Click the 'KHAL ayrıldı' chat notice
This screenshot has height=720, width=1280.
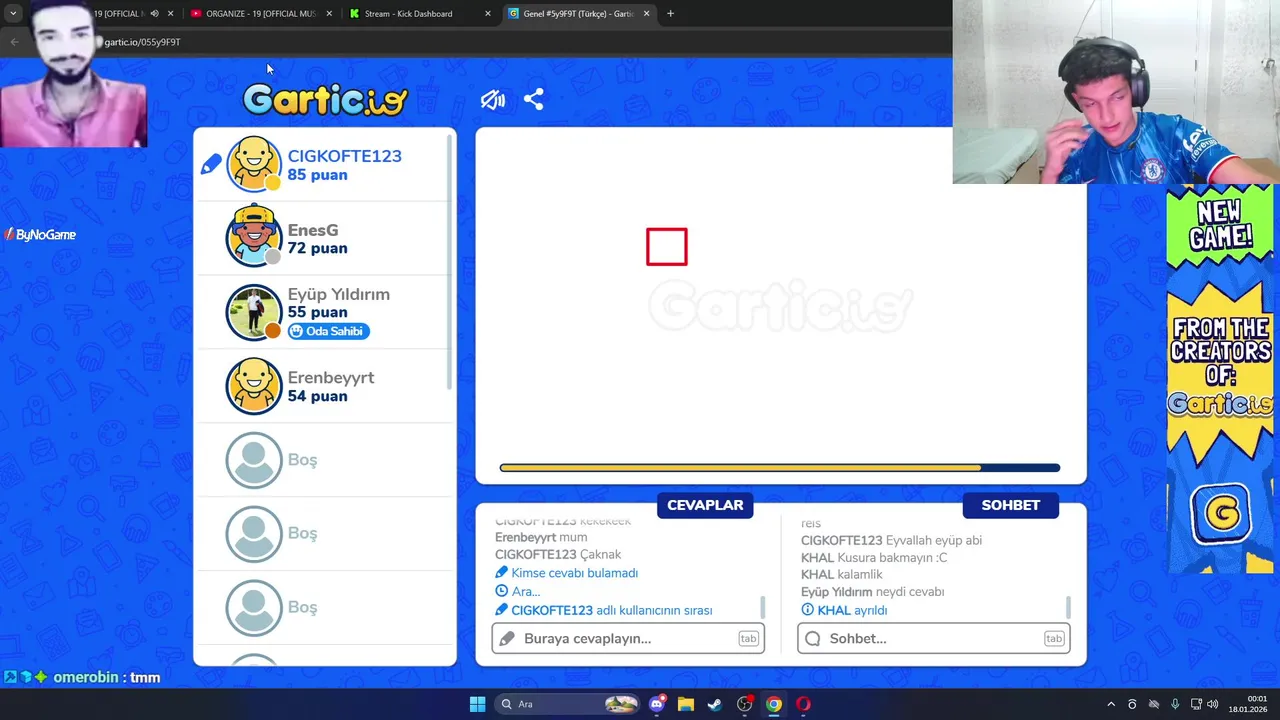click(844, 610)
